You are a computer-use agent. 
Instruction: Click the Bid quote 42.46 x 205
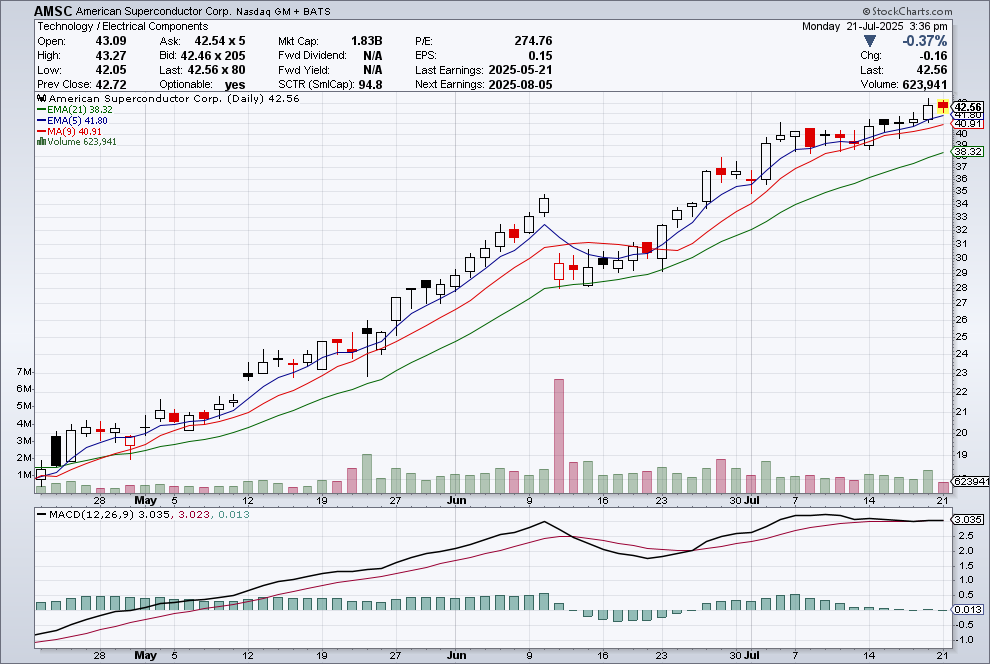[212, 56]
